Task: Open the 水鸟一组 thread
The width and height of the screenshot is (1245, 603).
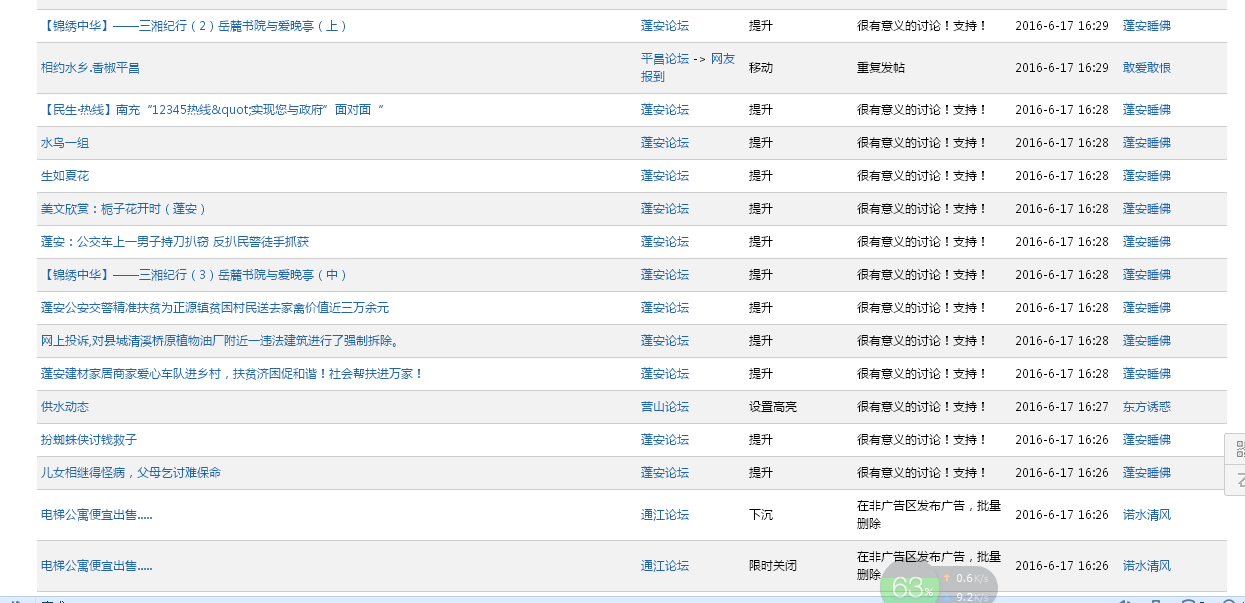Action: pos(65,143)
